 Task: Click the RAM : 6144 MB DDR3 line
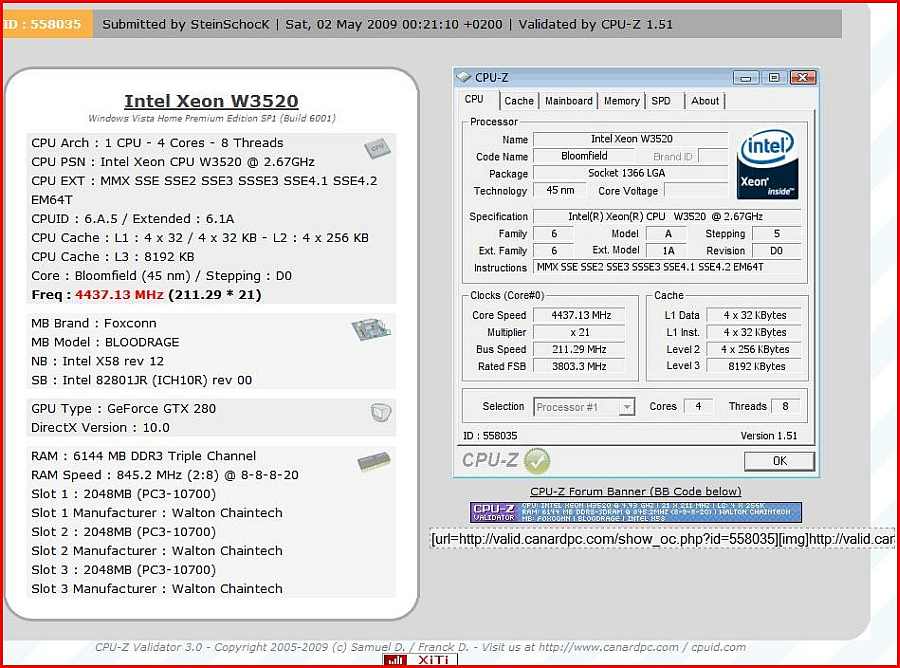point(143,456)
